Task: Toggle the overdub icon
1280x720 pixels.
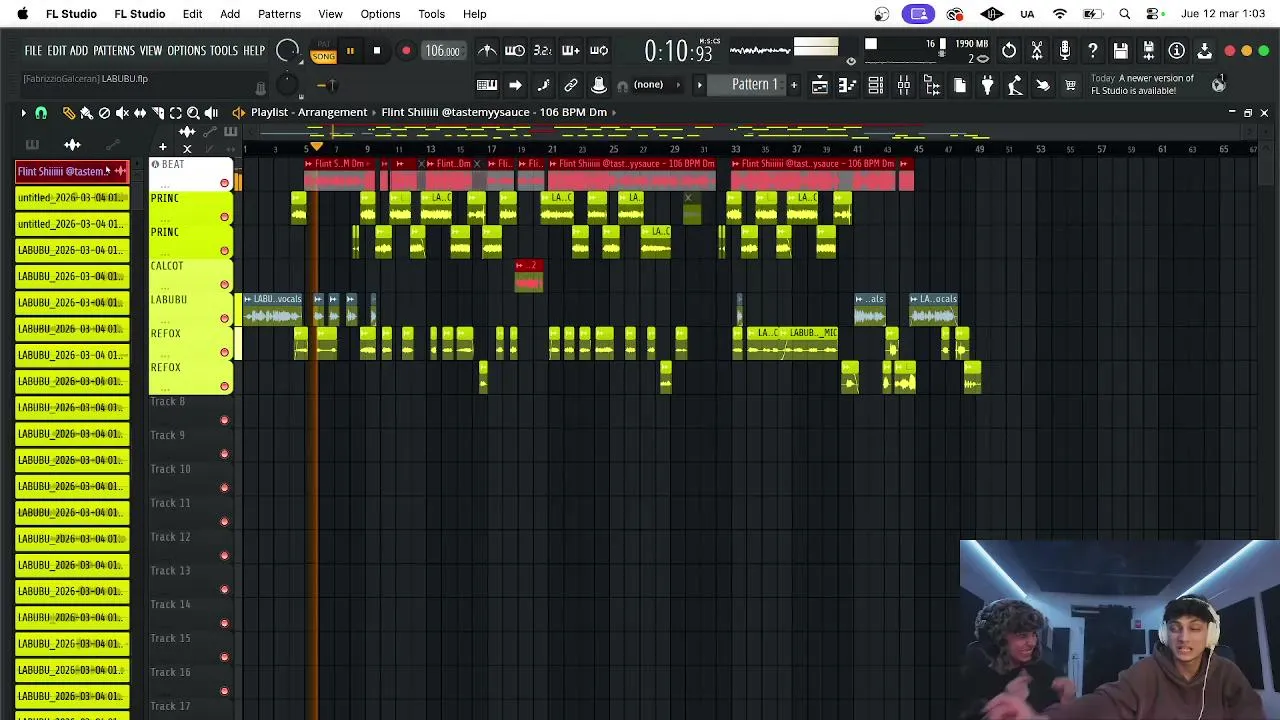Action: pyautogui.click(x=570, y=51)
